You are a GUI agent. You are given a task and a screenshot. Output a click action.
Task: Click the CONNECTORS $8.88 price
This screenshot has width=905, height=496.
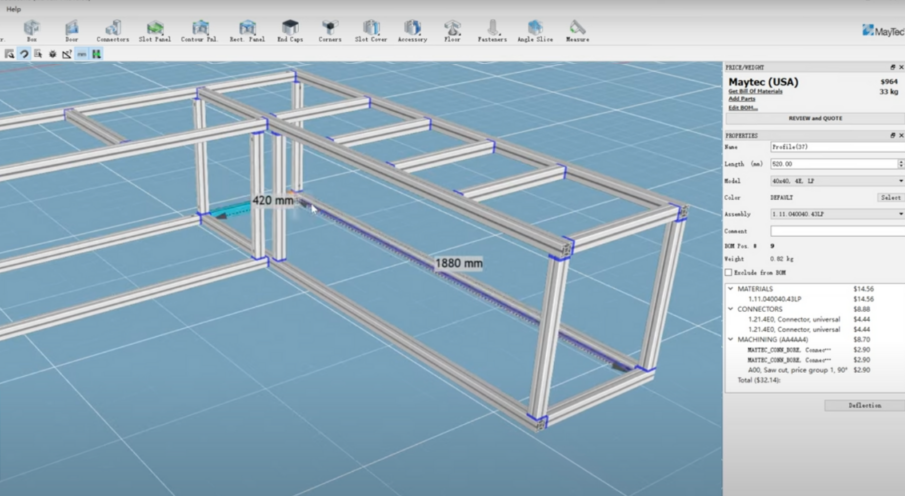pyautogui.click(x=862, y=309)
